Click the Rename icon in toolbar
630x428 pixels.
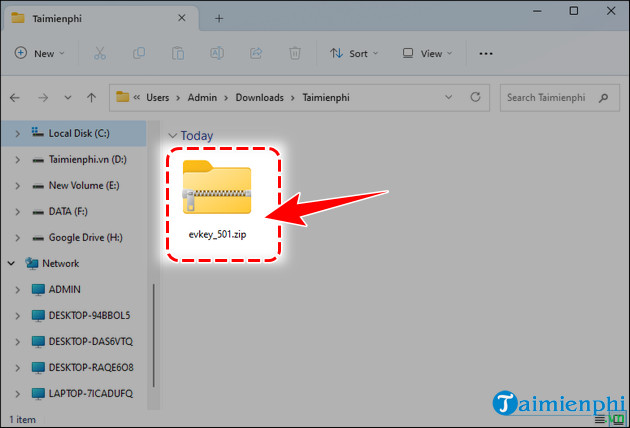coord(217,53)
